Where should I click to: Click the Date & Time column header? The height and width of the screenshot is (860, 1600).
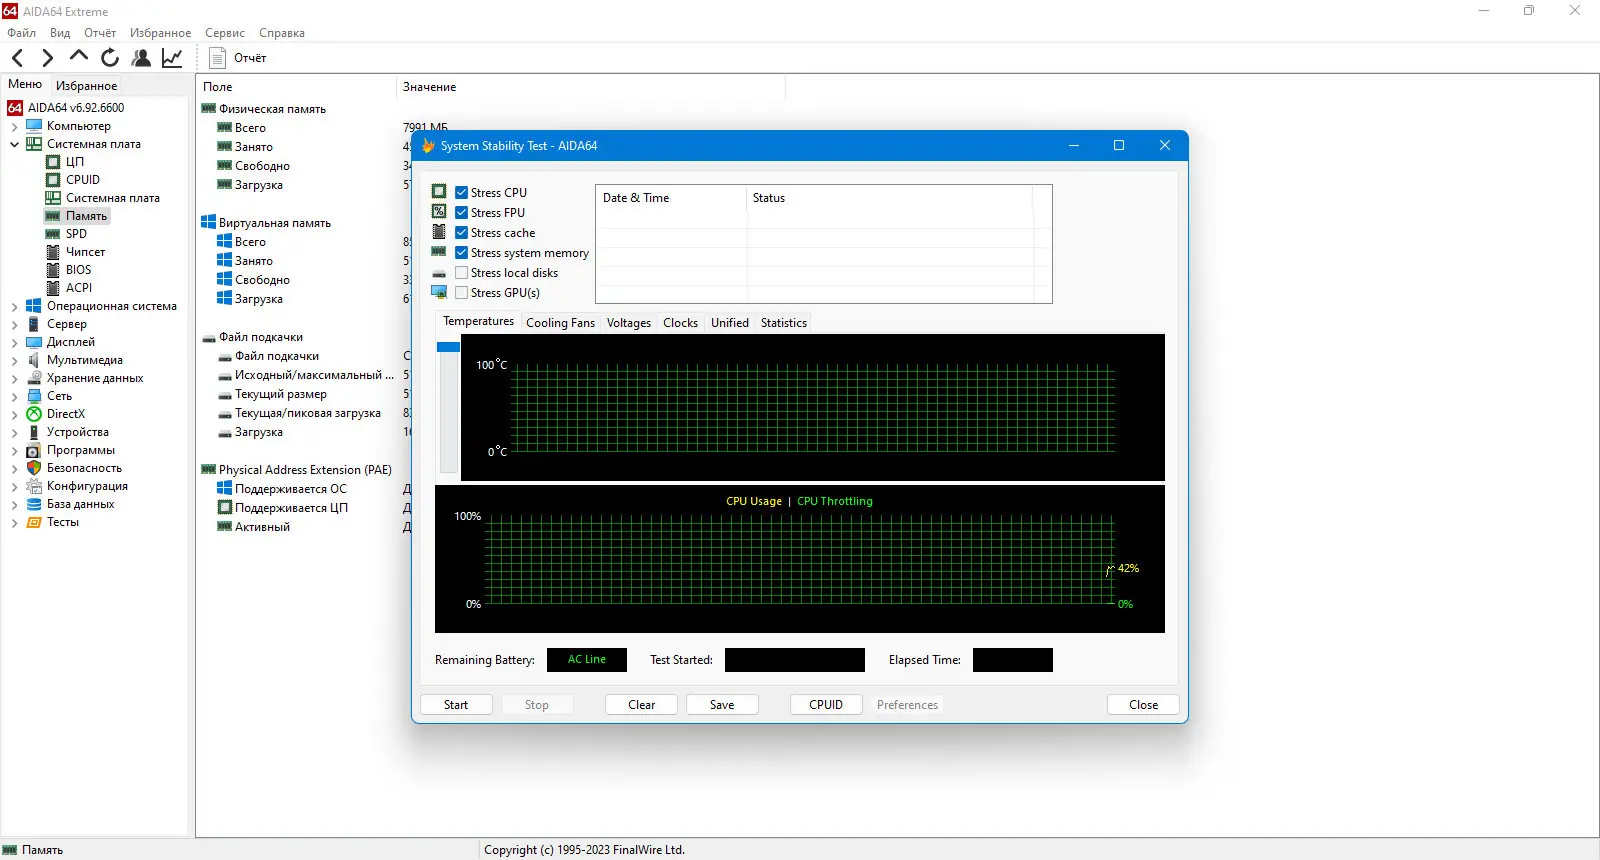pos(671,198)
